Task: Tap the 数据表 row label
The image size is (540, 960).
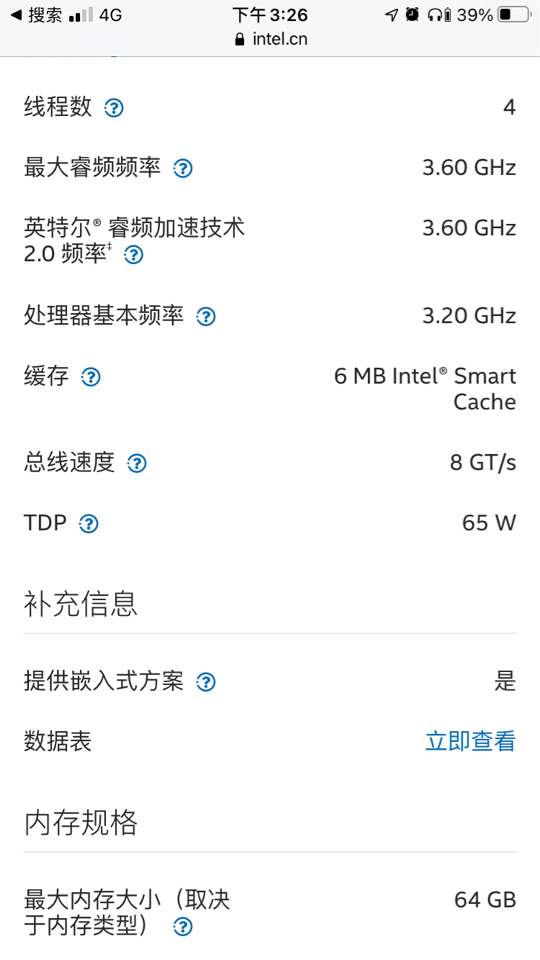Action: click(x=58, y=741)
